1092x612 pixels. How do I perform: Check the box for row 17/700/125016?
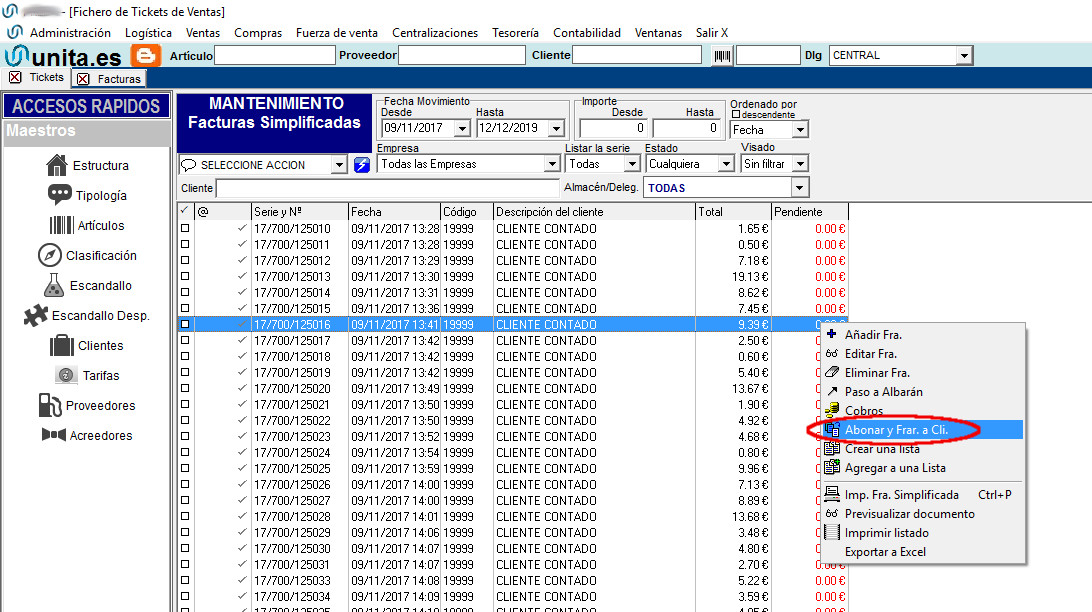tap(185, 324)
